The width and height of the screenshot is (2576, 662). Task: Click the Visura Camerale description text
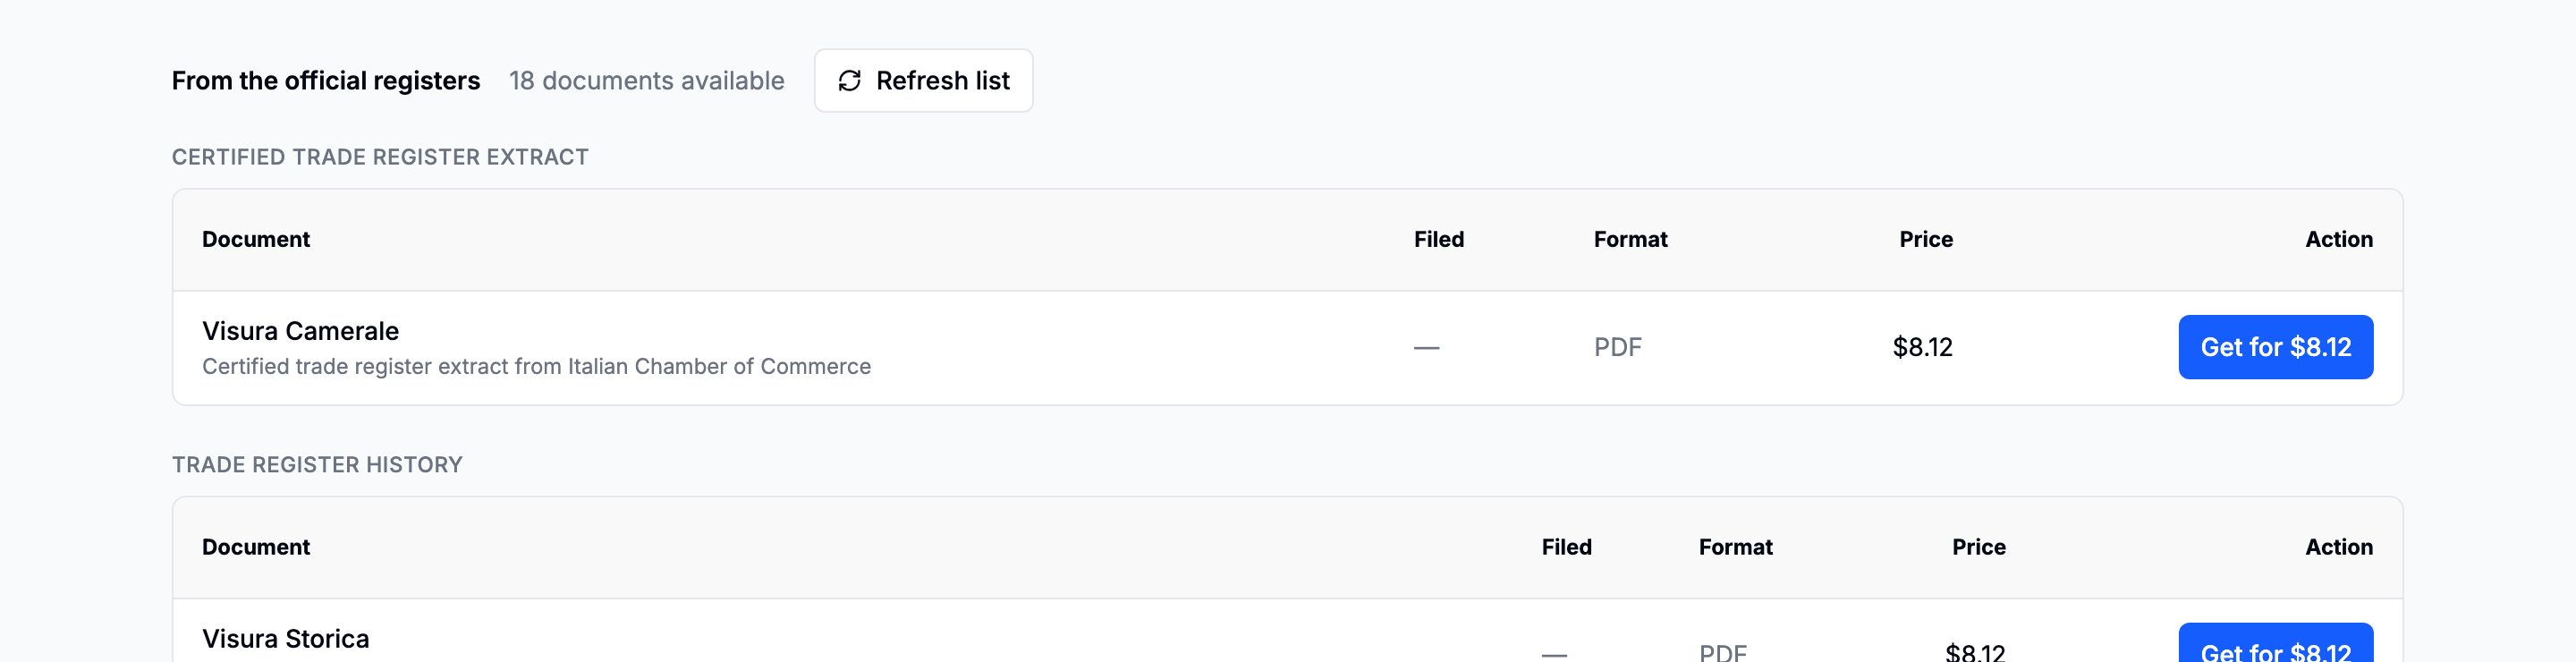[x=536, y=367]
